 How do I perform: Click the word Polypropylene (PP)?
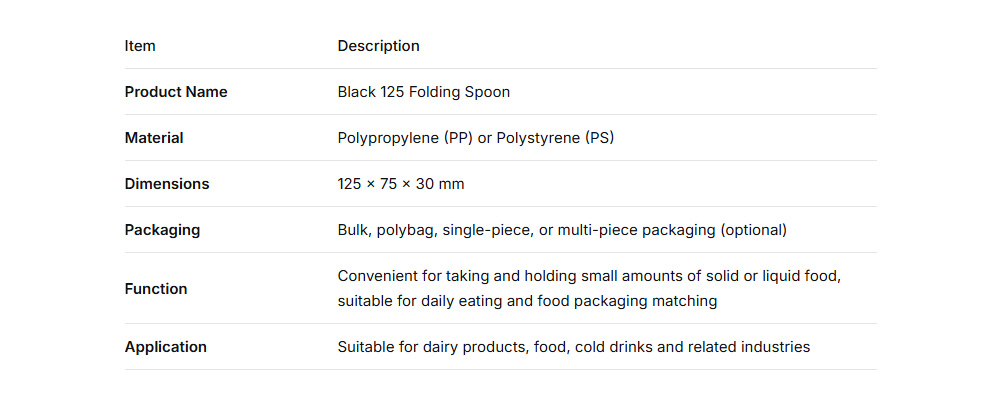pyautogui.click(x=405, y=138)
